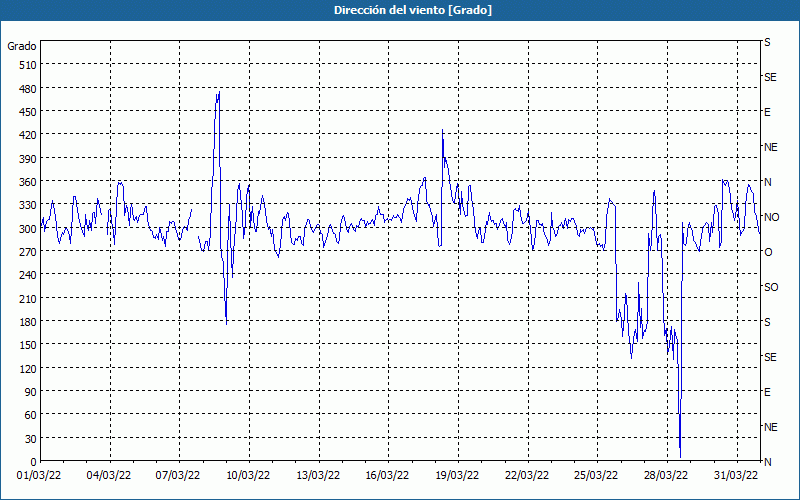The image size is (800, 500).
Task: Click the 90 value on left axis
Action: tap(31, 392)
